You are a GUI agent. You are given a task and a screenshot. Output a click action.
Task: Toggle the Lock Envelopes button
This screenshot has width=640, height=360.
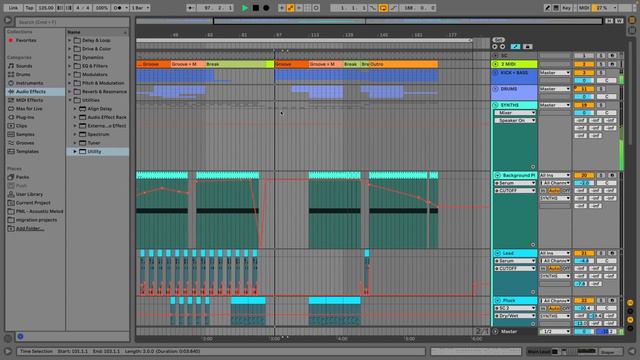527,47
